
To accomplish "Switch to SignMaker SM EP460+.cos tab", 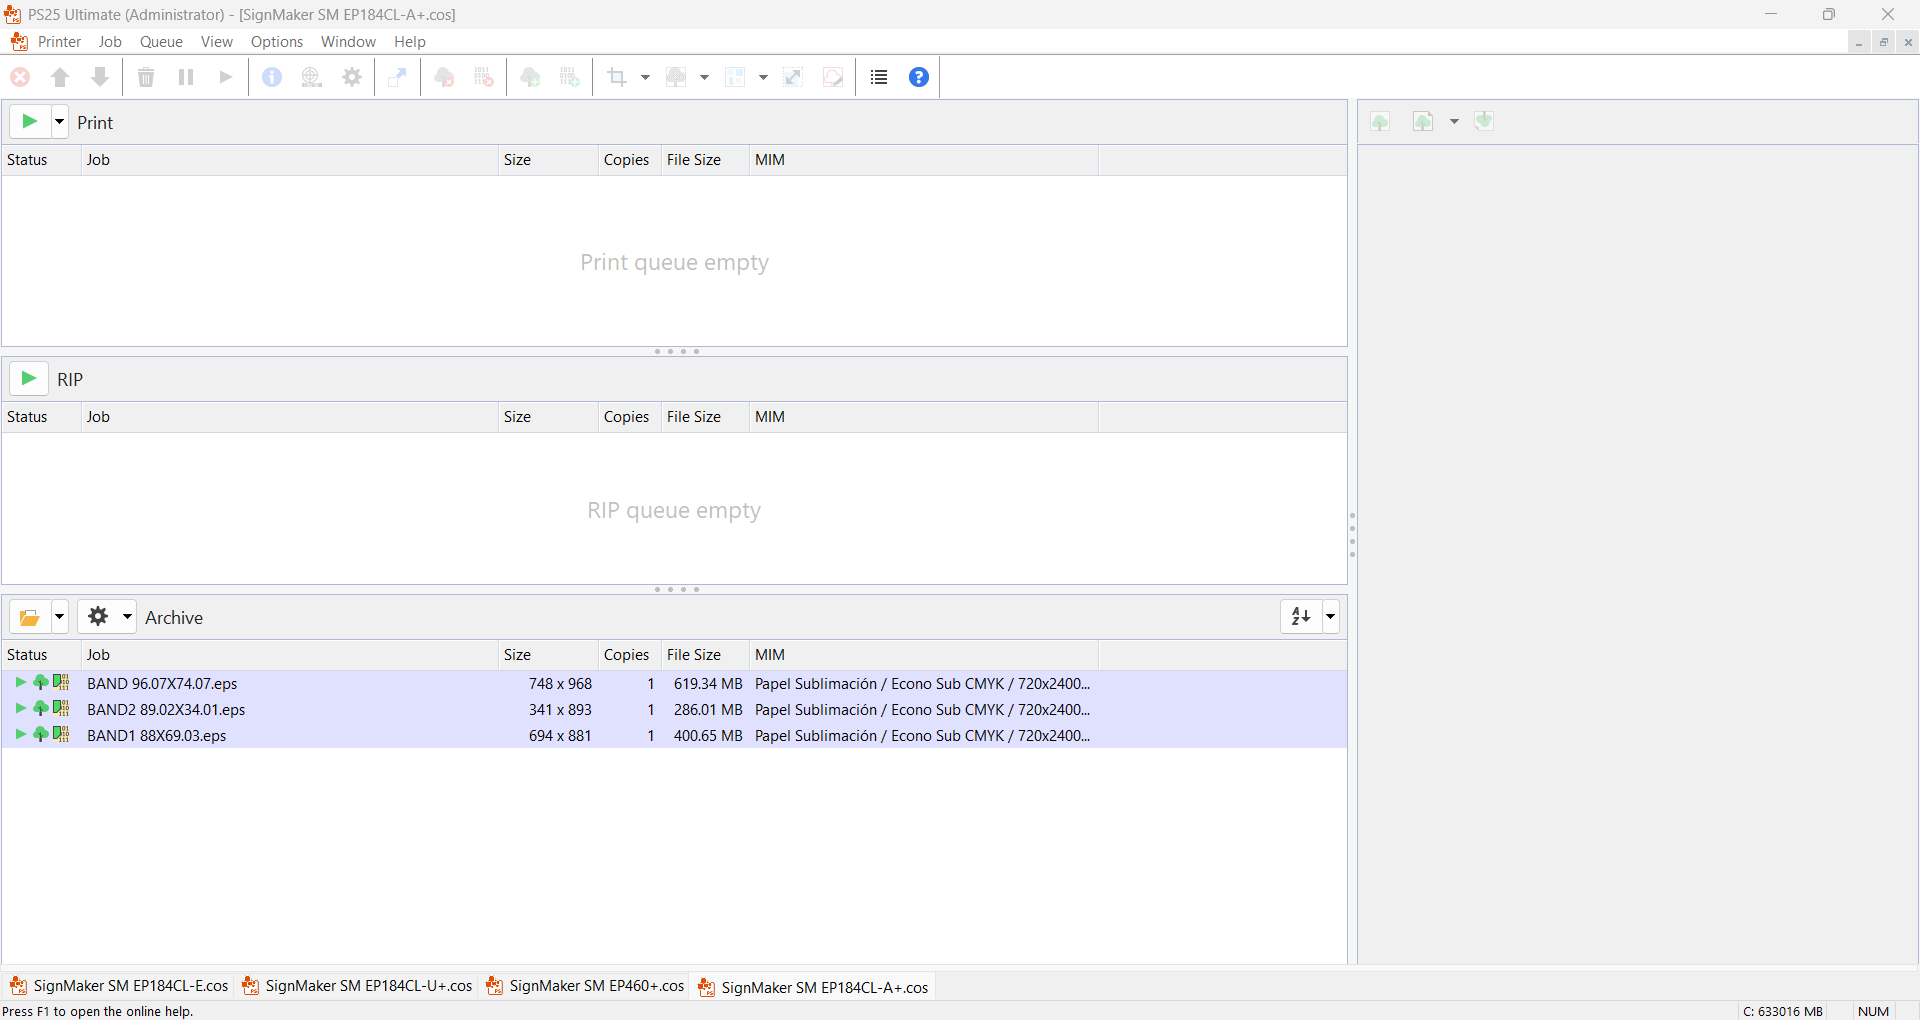I will point(585,986).
